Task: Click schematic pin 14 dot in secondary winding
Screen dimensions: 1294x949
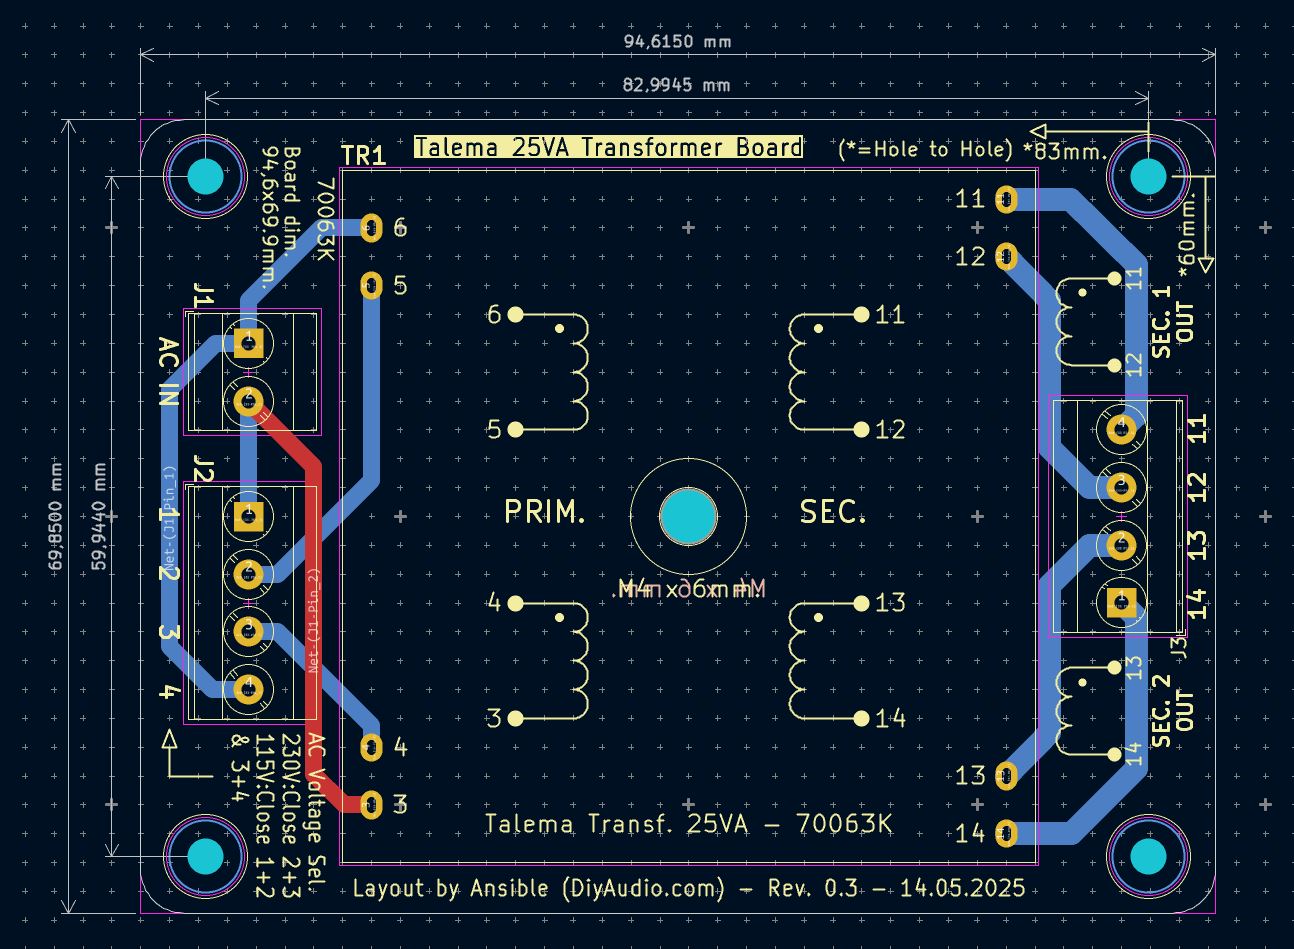Action: click(861, 718)
